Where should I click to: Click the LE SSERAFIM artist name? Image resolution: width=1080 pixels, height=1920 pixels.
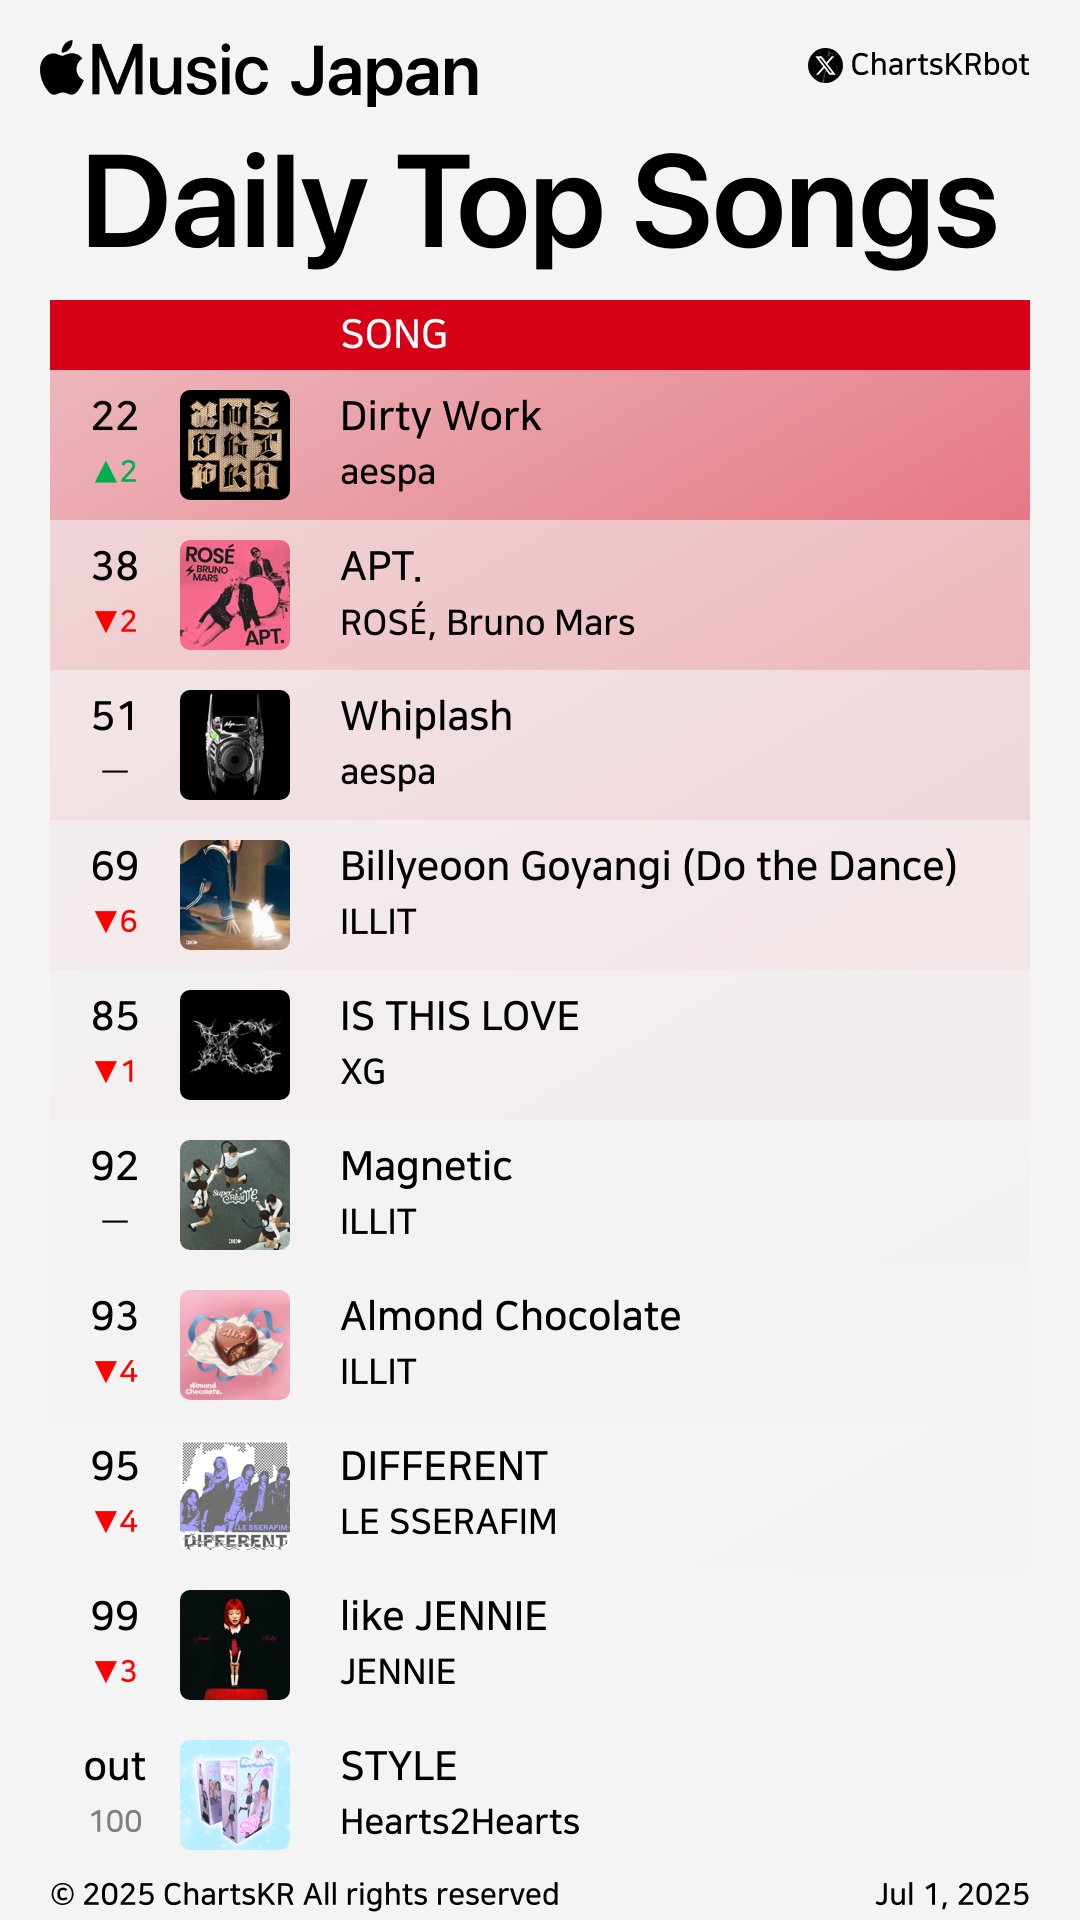click(x=449, y=1522)
